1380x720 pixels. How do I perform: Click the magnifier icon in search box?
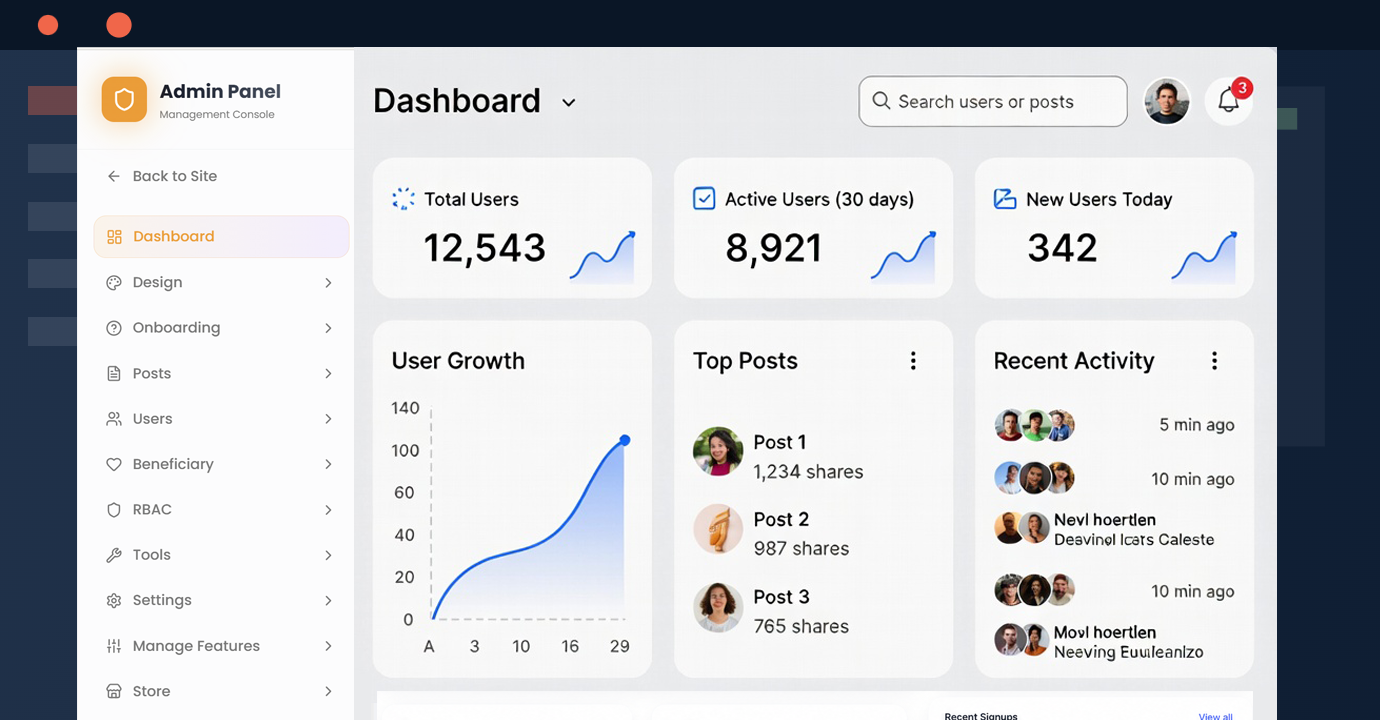[881, 101]
